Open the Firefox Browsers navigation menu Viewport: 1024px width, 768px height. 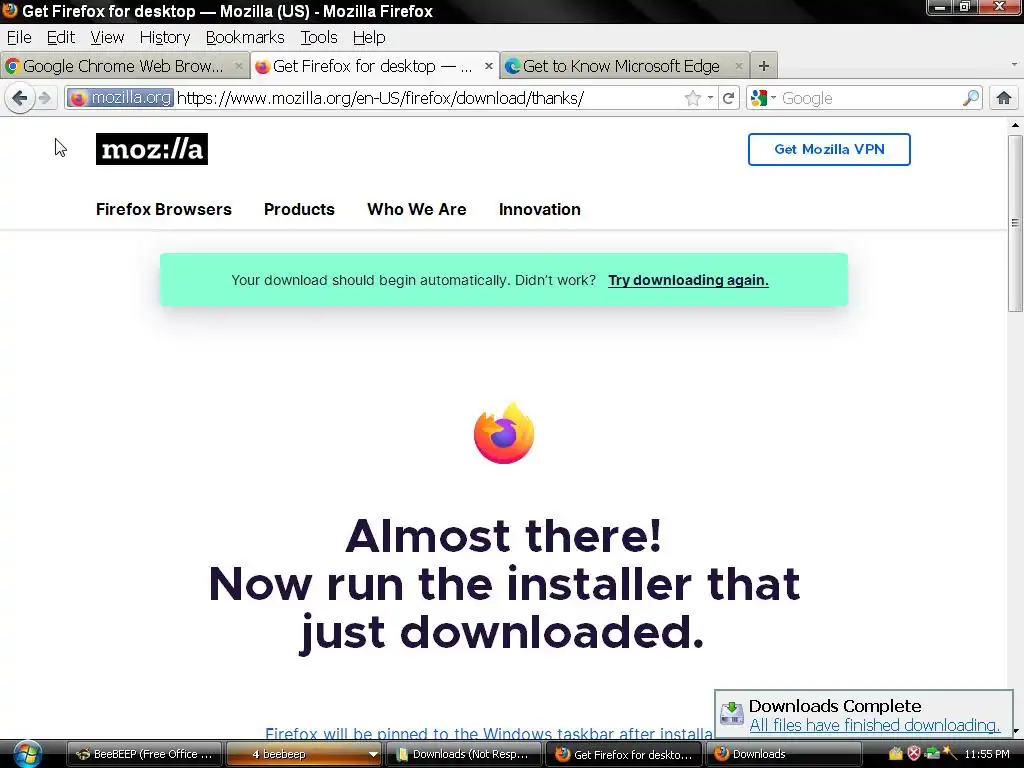[164, 209]
